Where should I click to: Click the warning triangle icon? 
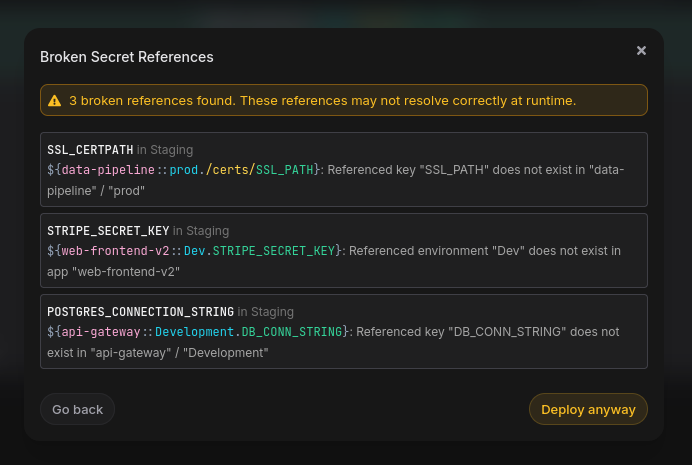coord(55,101)
